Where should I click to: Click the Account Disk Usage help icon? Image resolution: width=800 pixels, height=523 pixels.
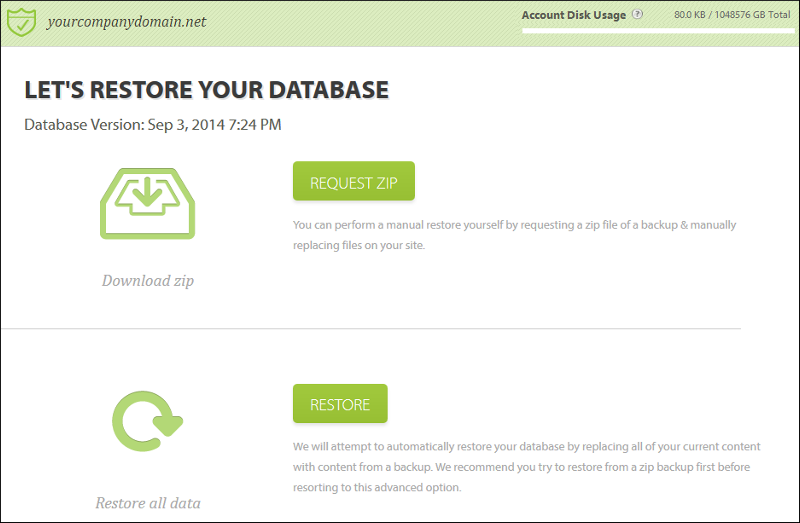[x=638, y=15]
